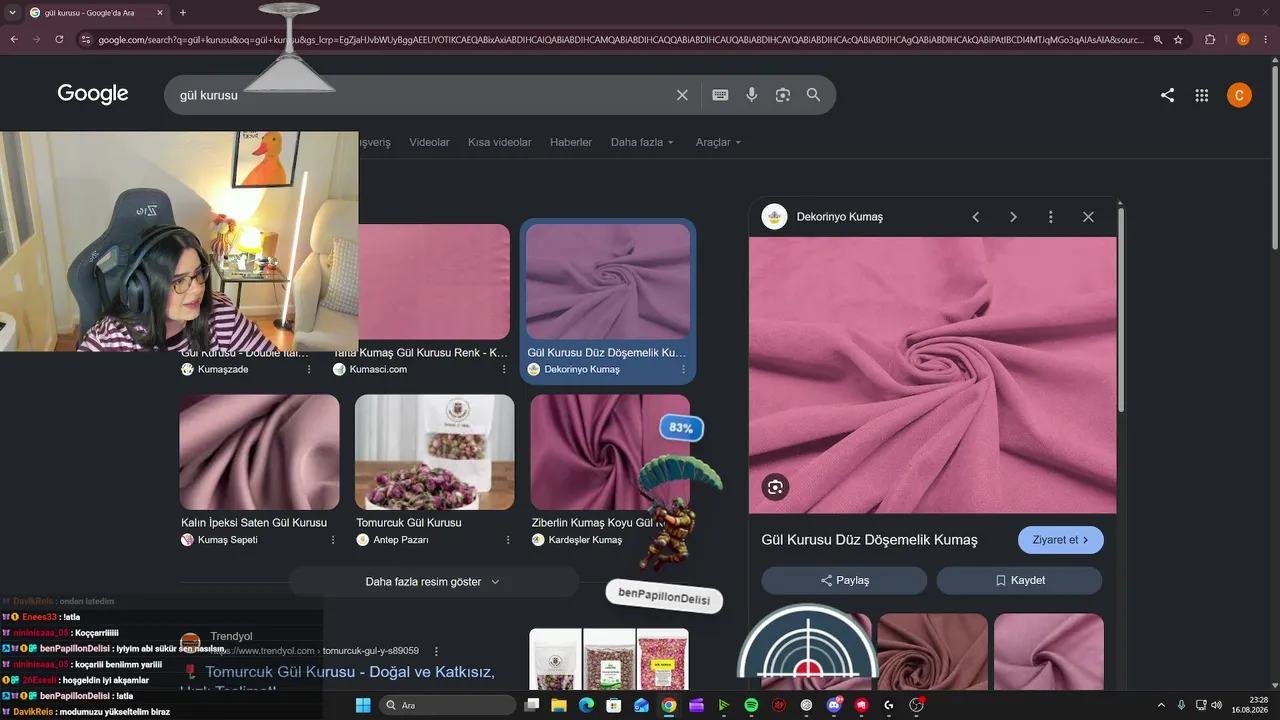The height and width of the screenshot is (720, 1280).
Task: Expand Daha fazla resim göster
Action: 433,582
